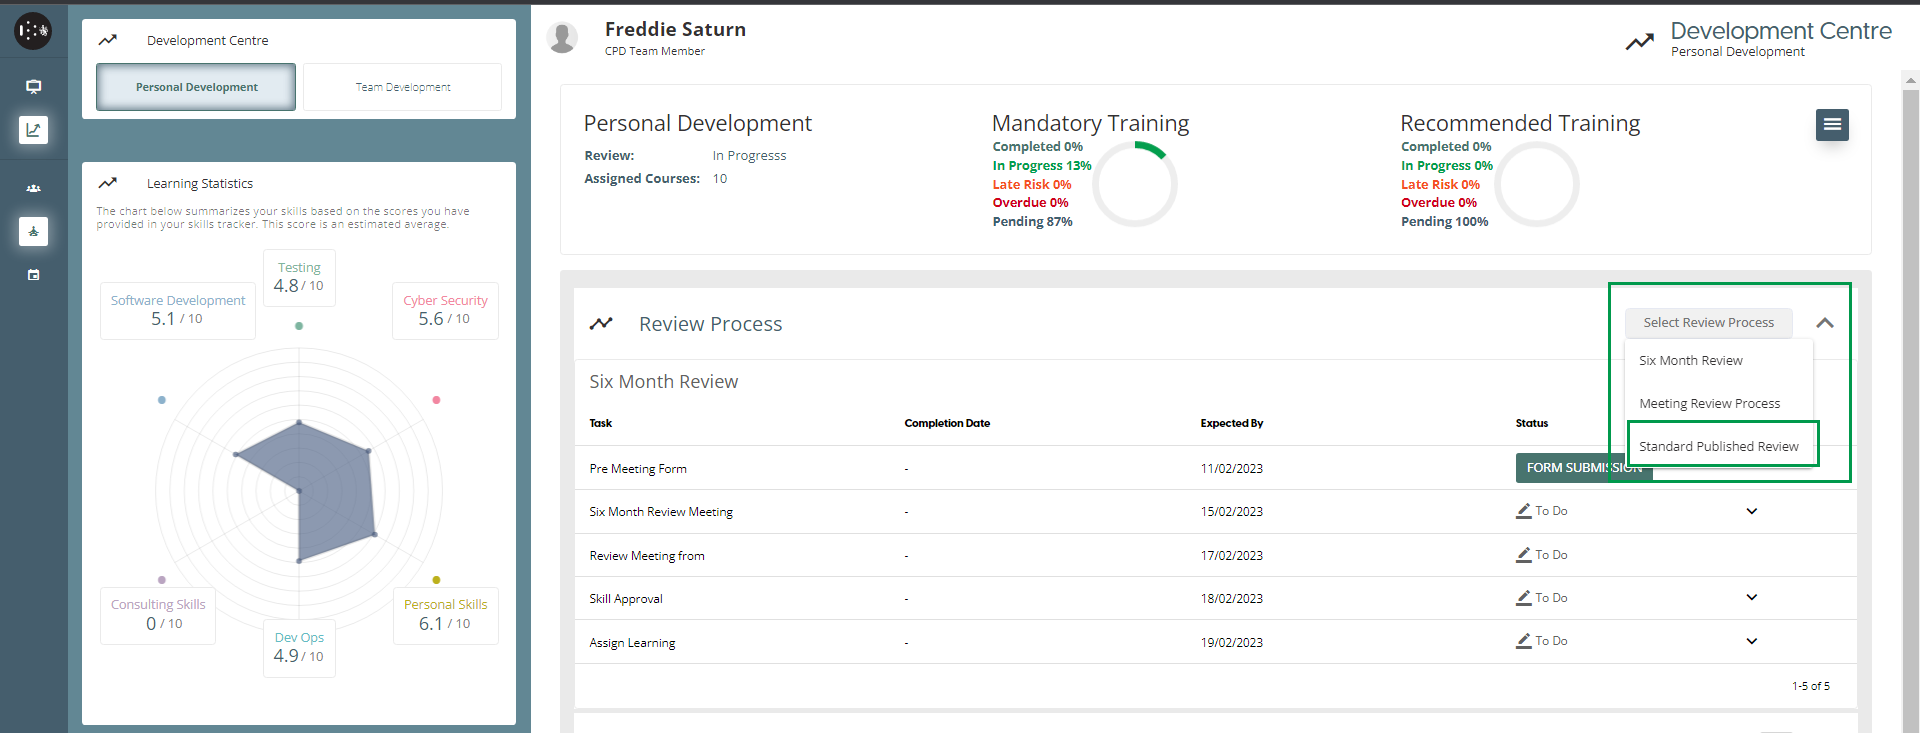The height and width of the screenshot is (733, 1920).
Task: Click the scroll-up arrow on the page scrollbar
Action: (x=1910, y=80)
